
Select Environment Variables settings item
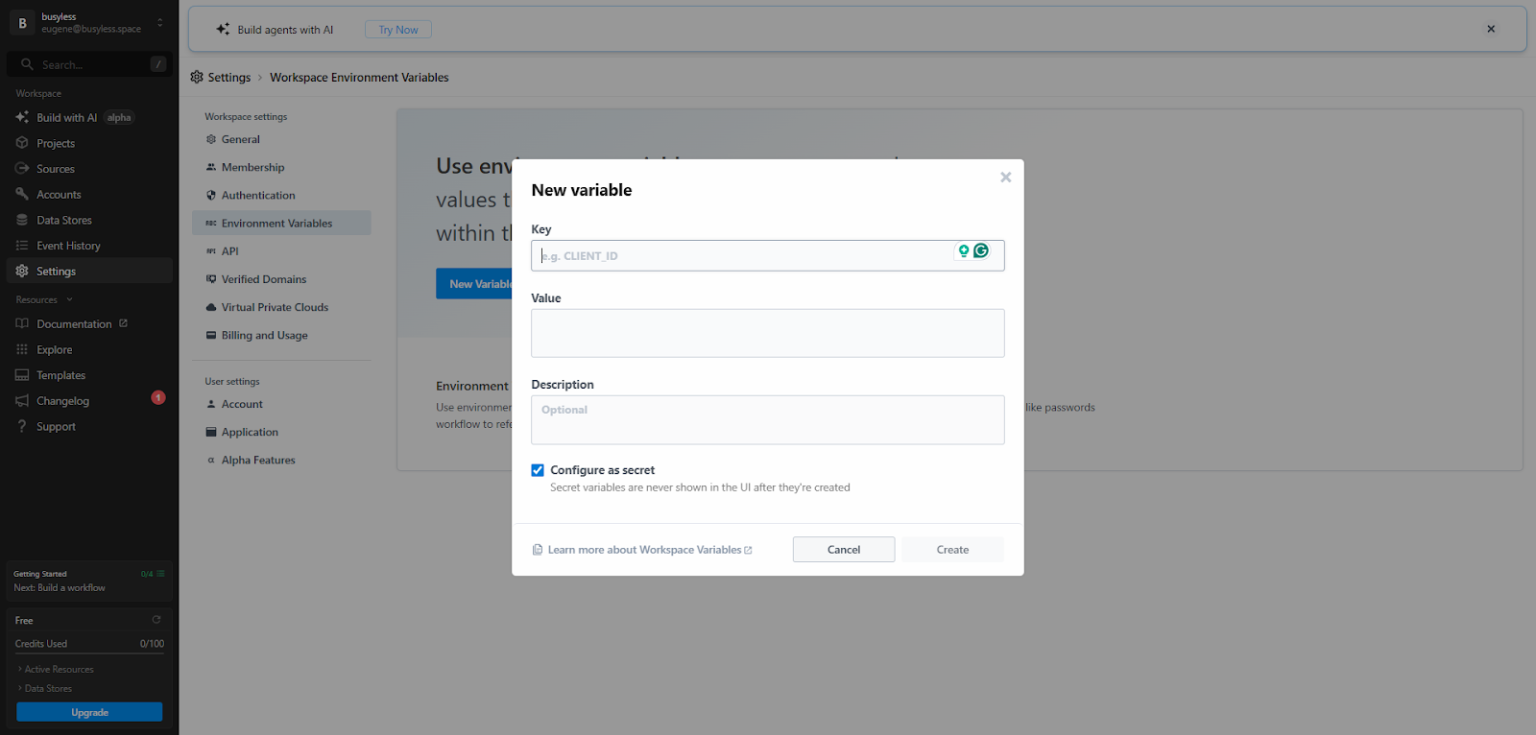(x=281, y=223)
